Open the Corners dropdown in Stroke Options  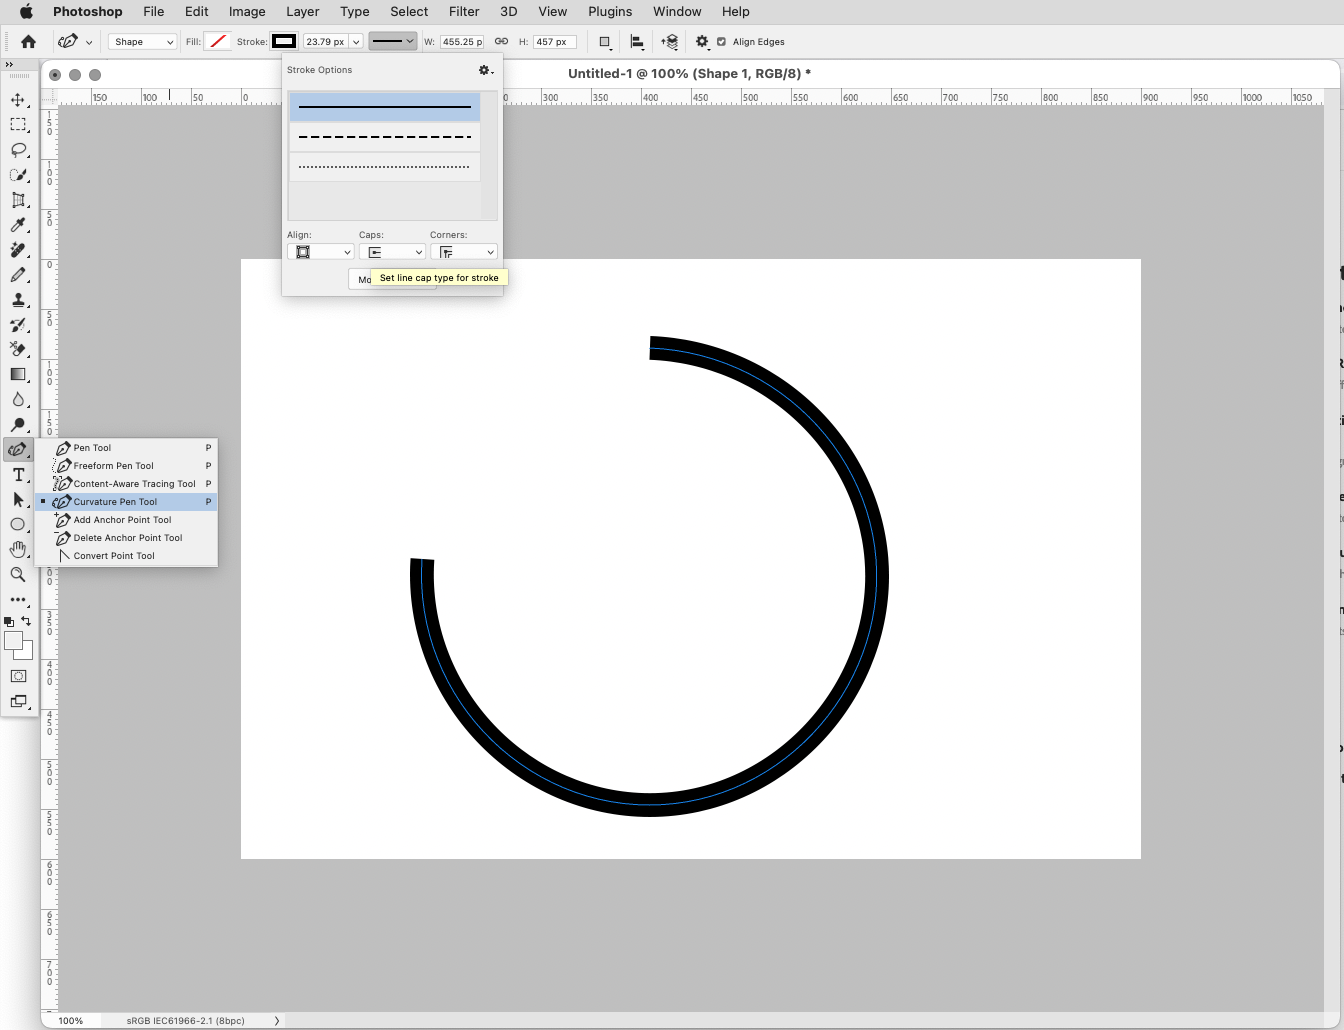pyautogui.click(x=464, y=251)
